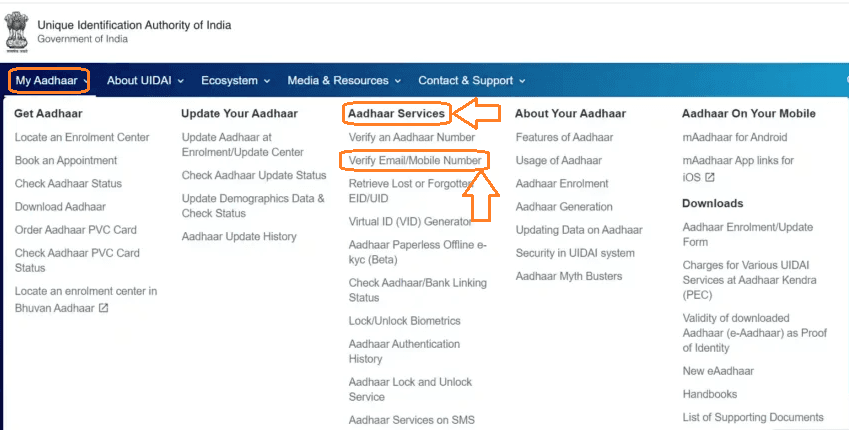Image resolution: width=849 pixels, height=430 pixels.
Task: Click the Government of India emblem logo
Action: pos(16,32)
